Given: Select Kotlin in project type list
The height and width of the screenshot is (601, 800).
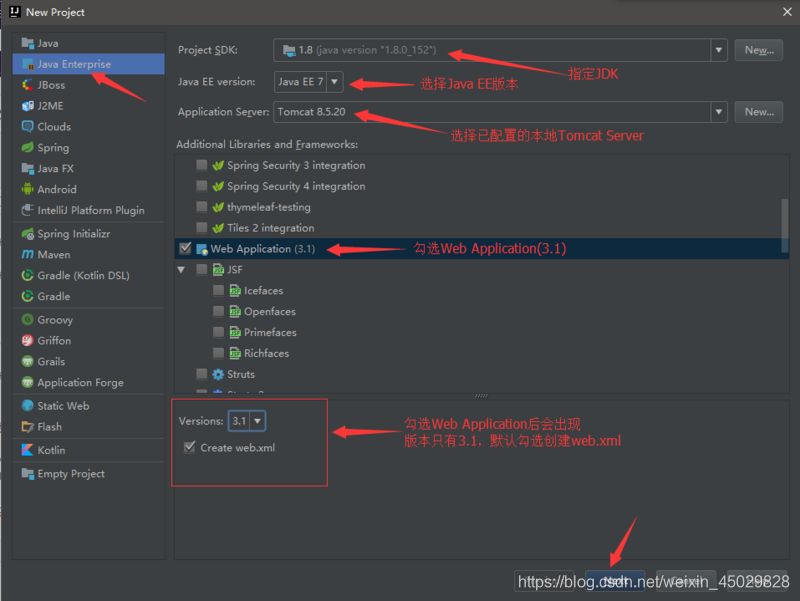Looking at the screenshot, I should point(89,450).
